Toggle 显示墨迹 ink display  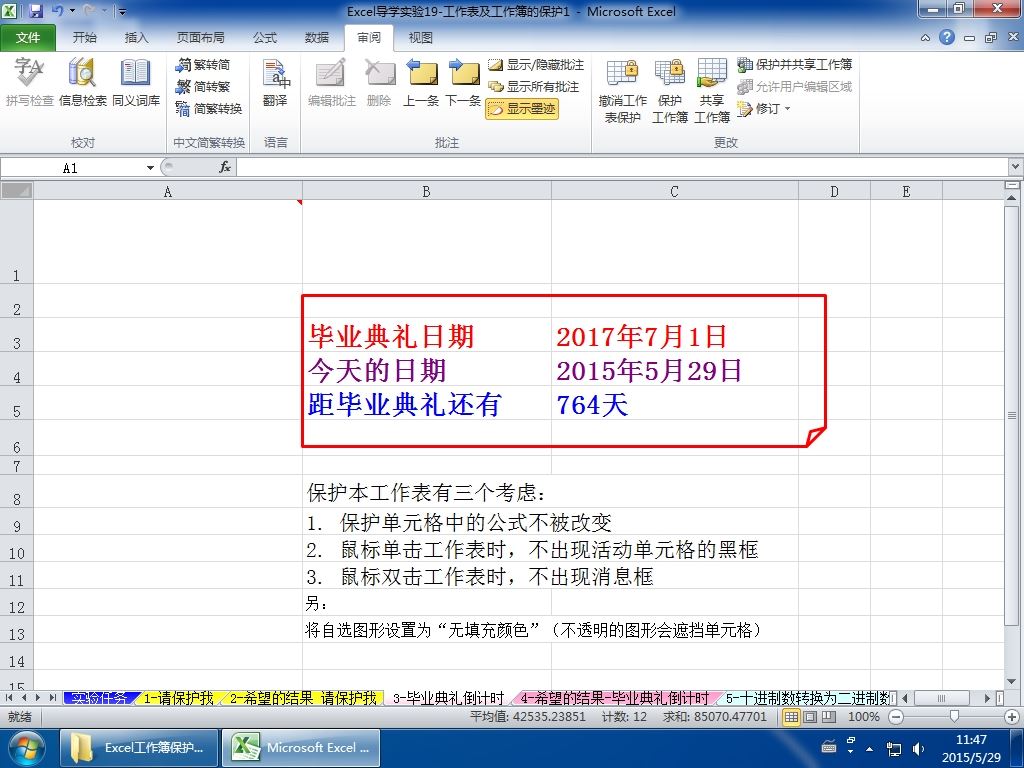pos(522,108)
